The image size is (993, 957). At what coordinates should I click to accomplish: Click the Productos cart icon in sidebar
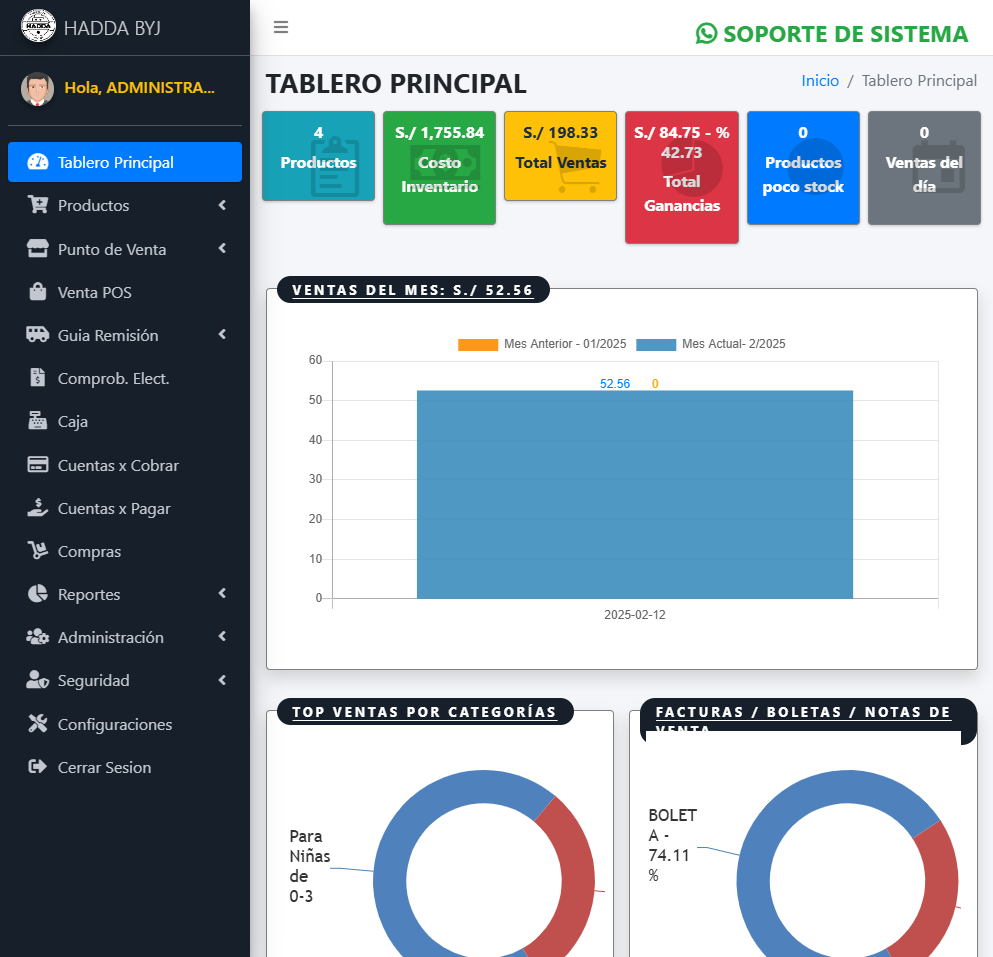click(38, 205)
